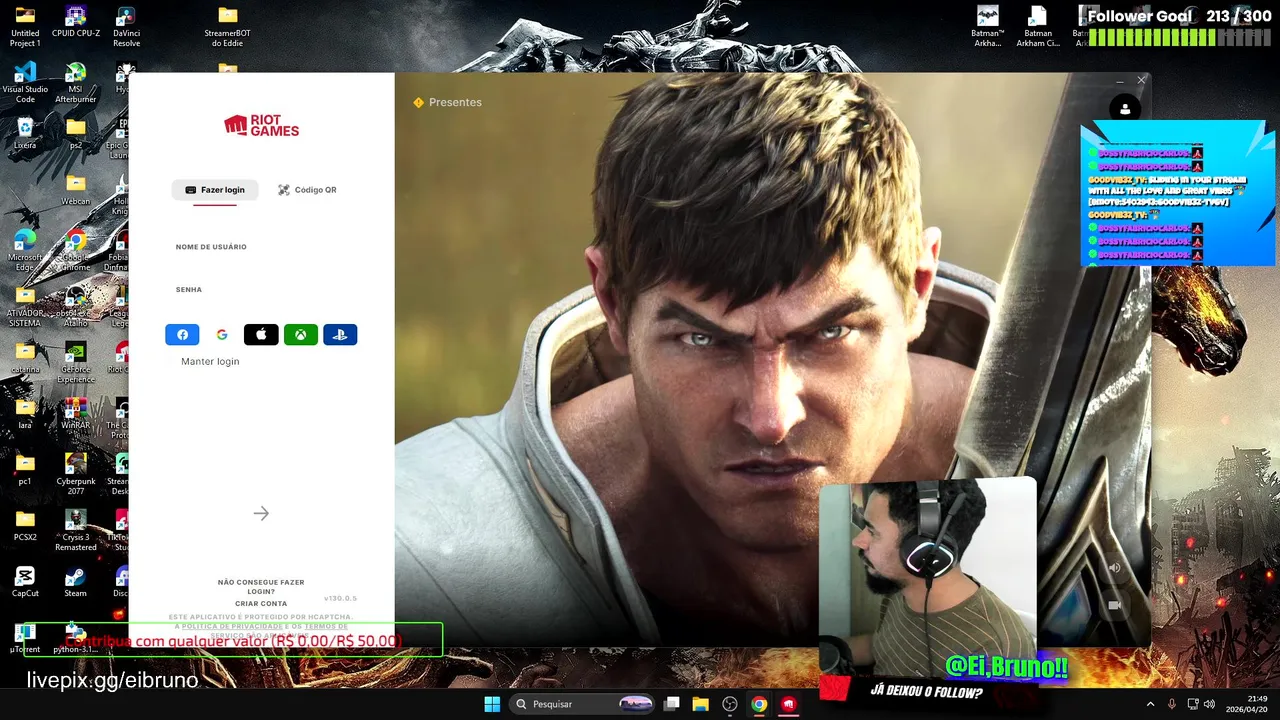Sign in with Google
This screenshot has height=720, width=1280.
point(222,335)
